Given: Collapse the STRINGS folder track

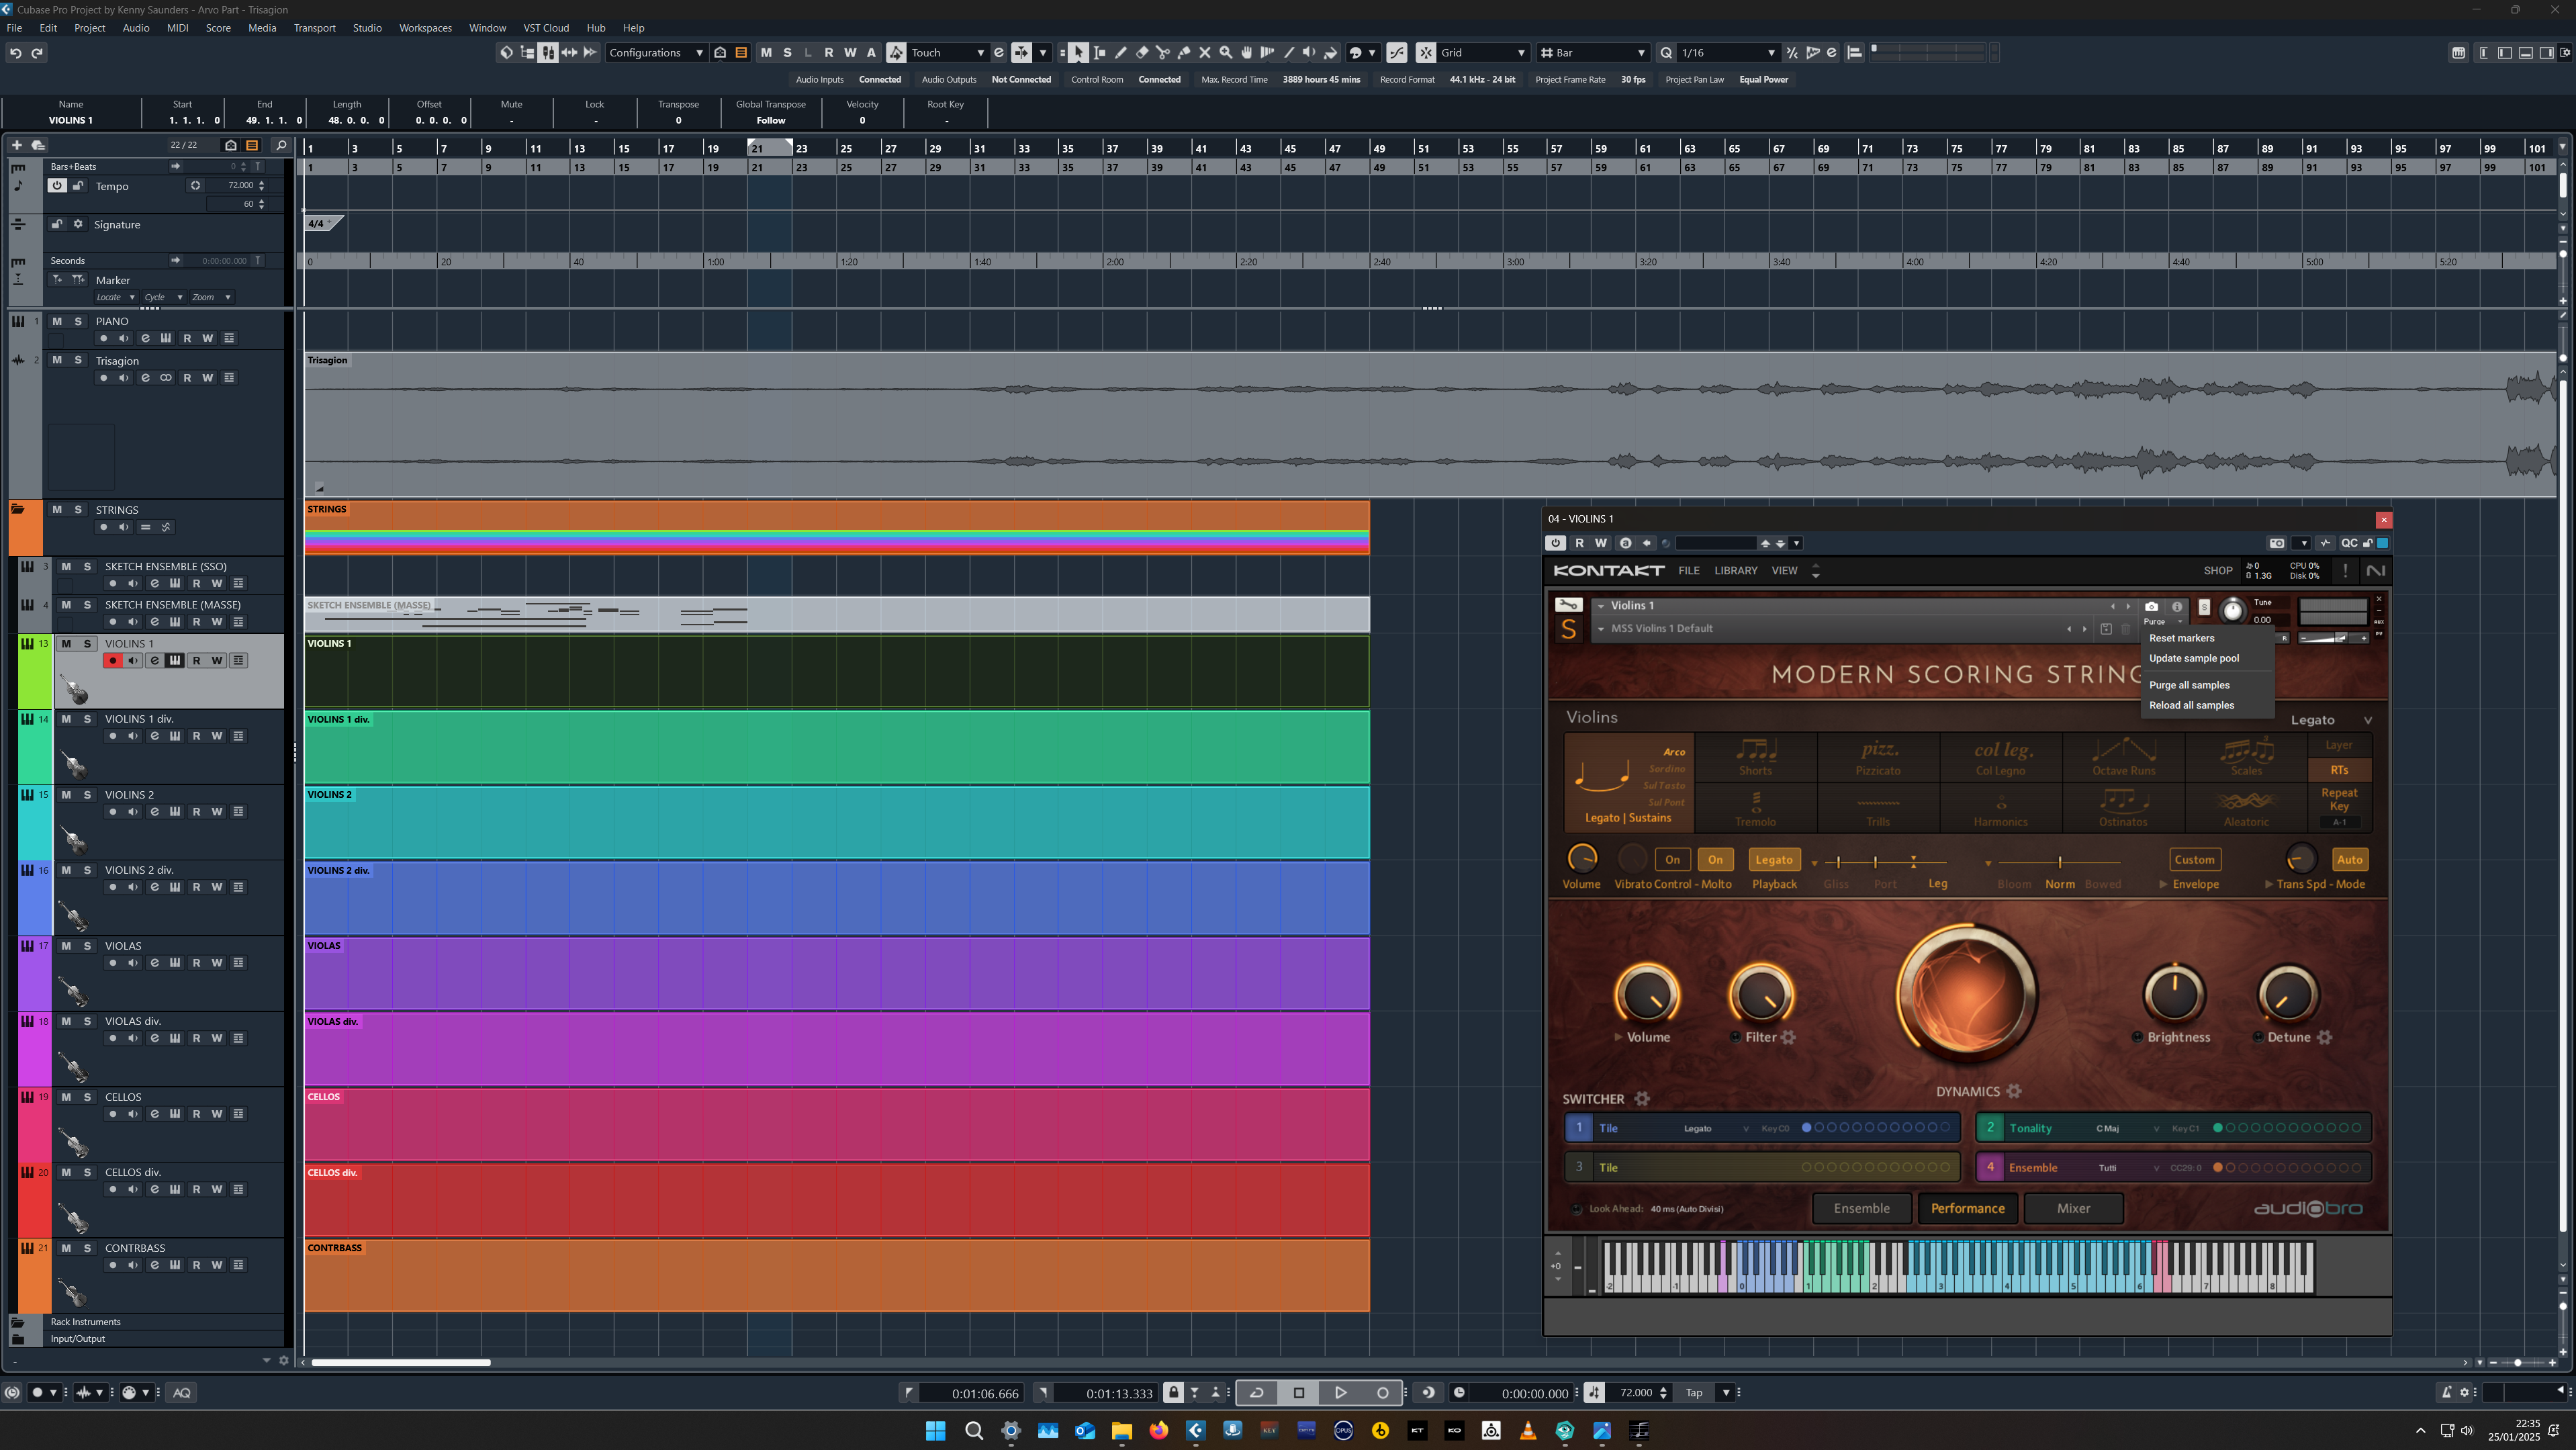Looking at the screenshot, I should pyautogui.click(x=17, y=510).
